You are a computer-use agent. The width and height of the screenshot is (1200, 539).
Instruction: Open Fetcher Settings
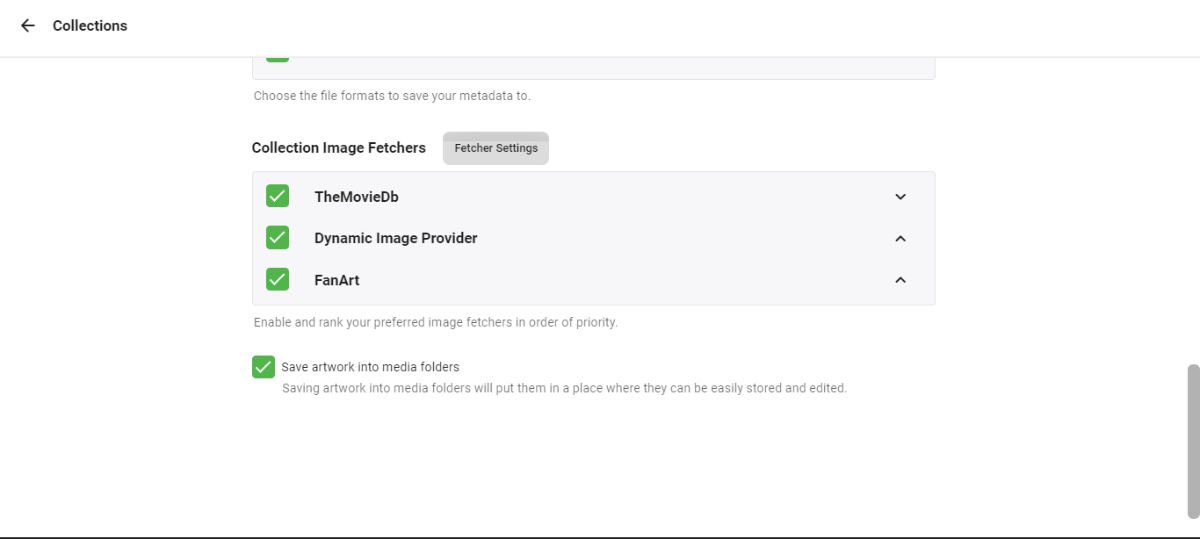496,148
